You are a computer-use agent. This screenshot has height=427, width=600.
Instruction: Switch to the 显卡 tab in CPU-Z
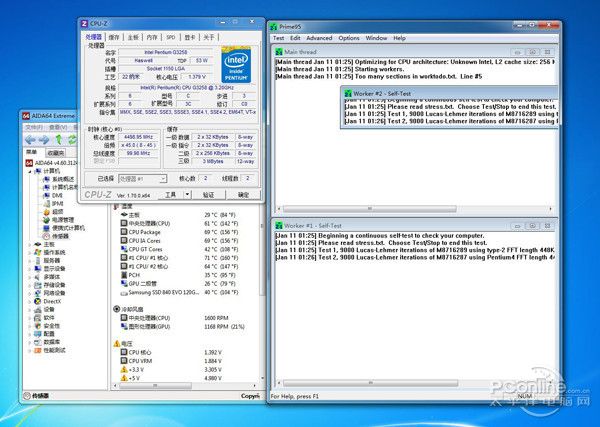coord(190,37)
